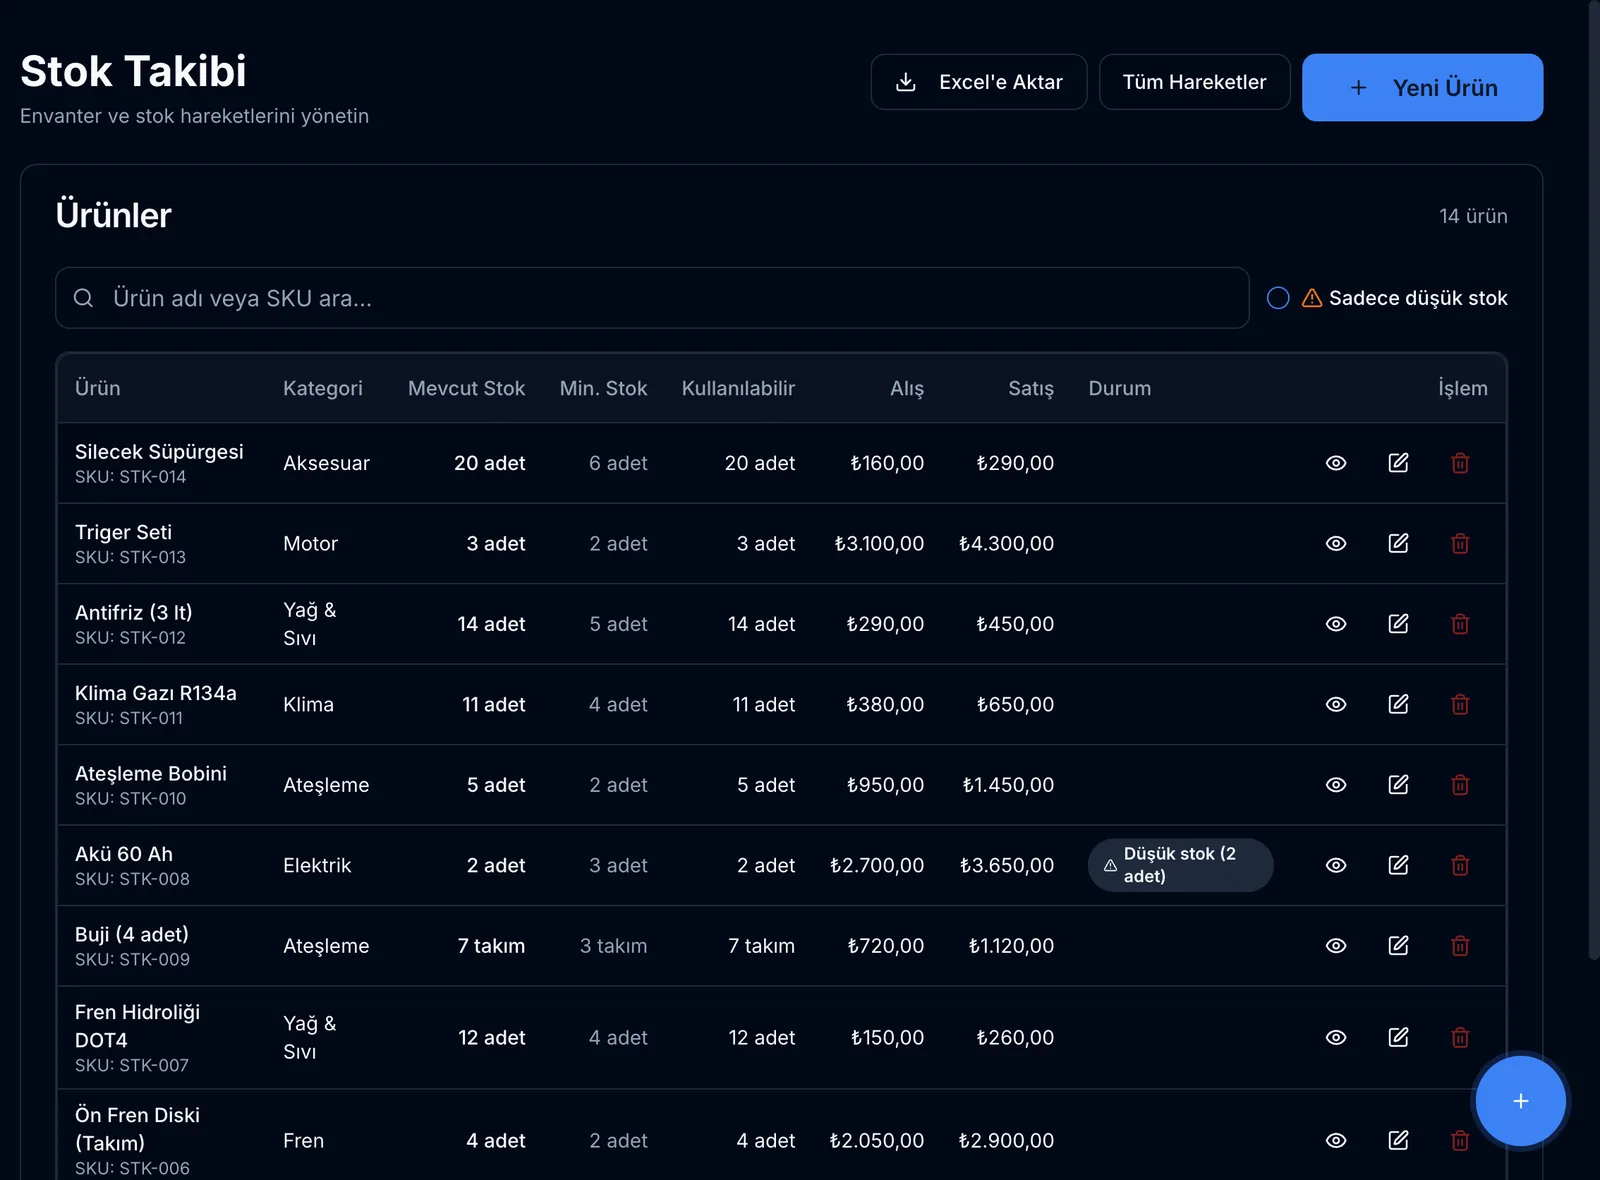Edit the Triger Seti product
The height and width of the screenshot is (1180, 1600).
click(1398, 543)
